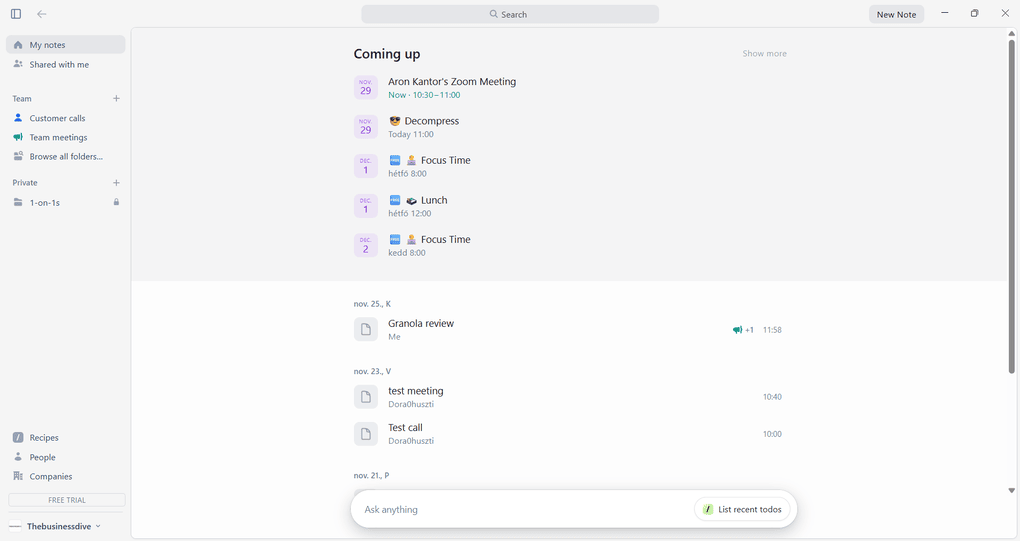Image resolution: width=1020 pixels, height=541 pixels.
Task: Go back using the arrow icon
Action: [x=42, y=14]
